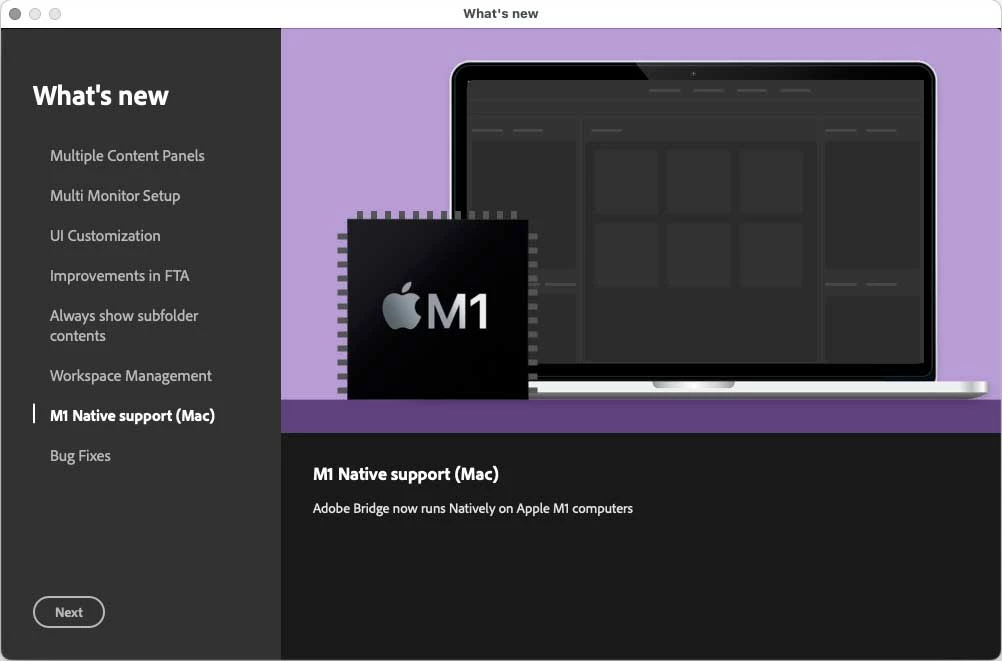Image resolution: width=1002 pixels, height=661 pixels.
Task: Open the Bug Fixes entry
Action: [81, 456]
